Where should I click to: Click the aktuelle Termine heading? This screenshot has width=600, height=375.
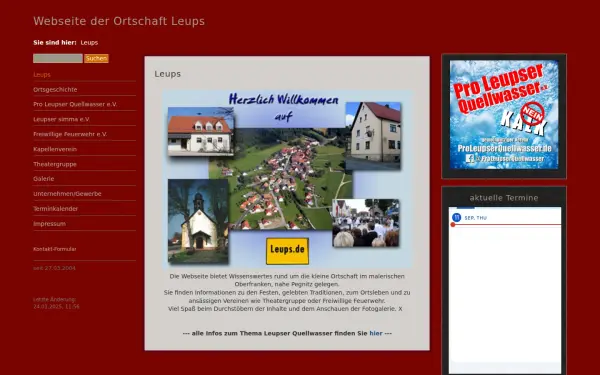[504, 198]
